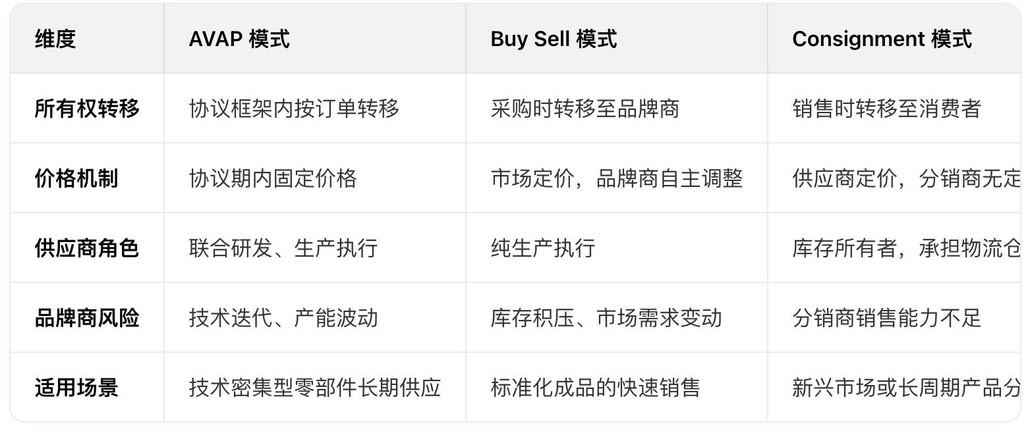Select the 所有权转移 row label
This screenshot has width=1028, height=437.
(87, 109)
